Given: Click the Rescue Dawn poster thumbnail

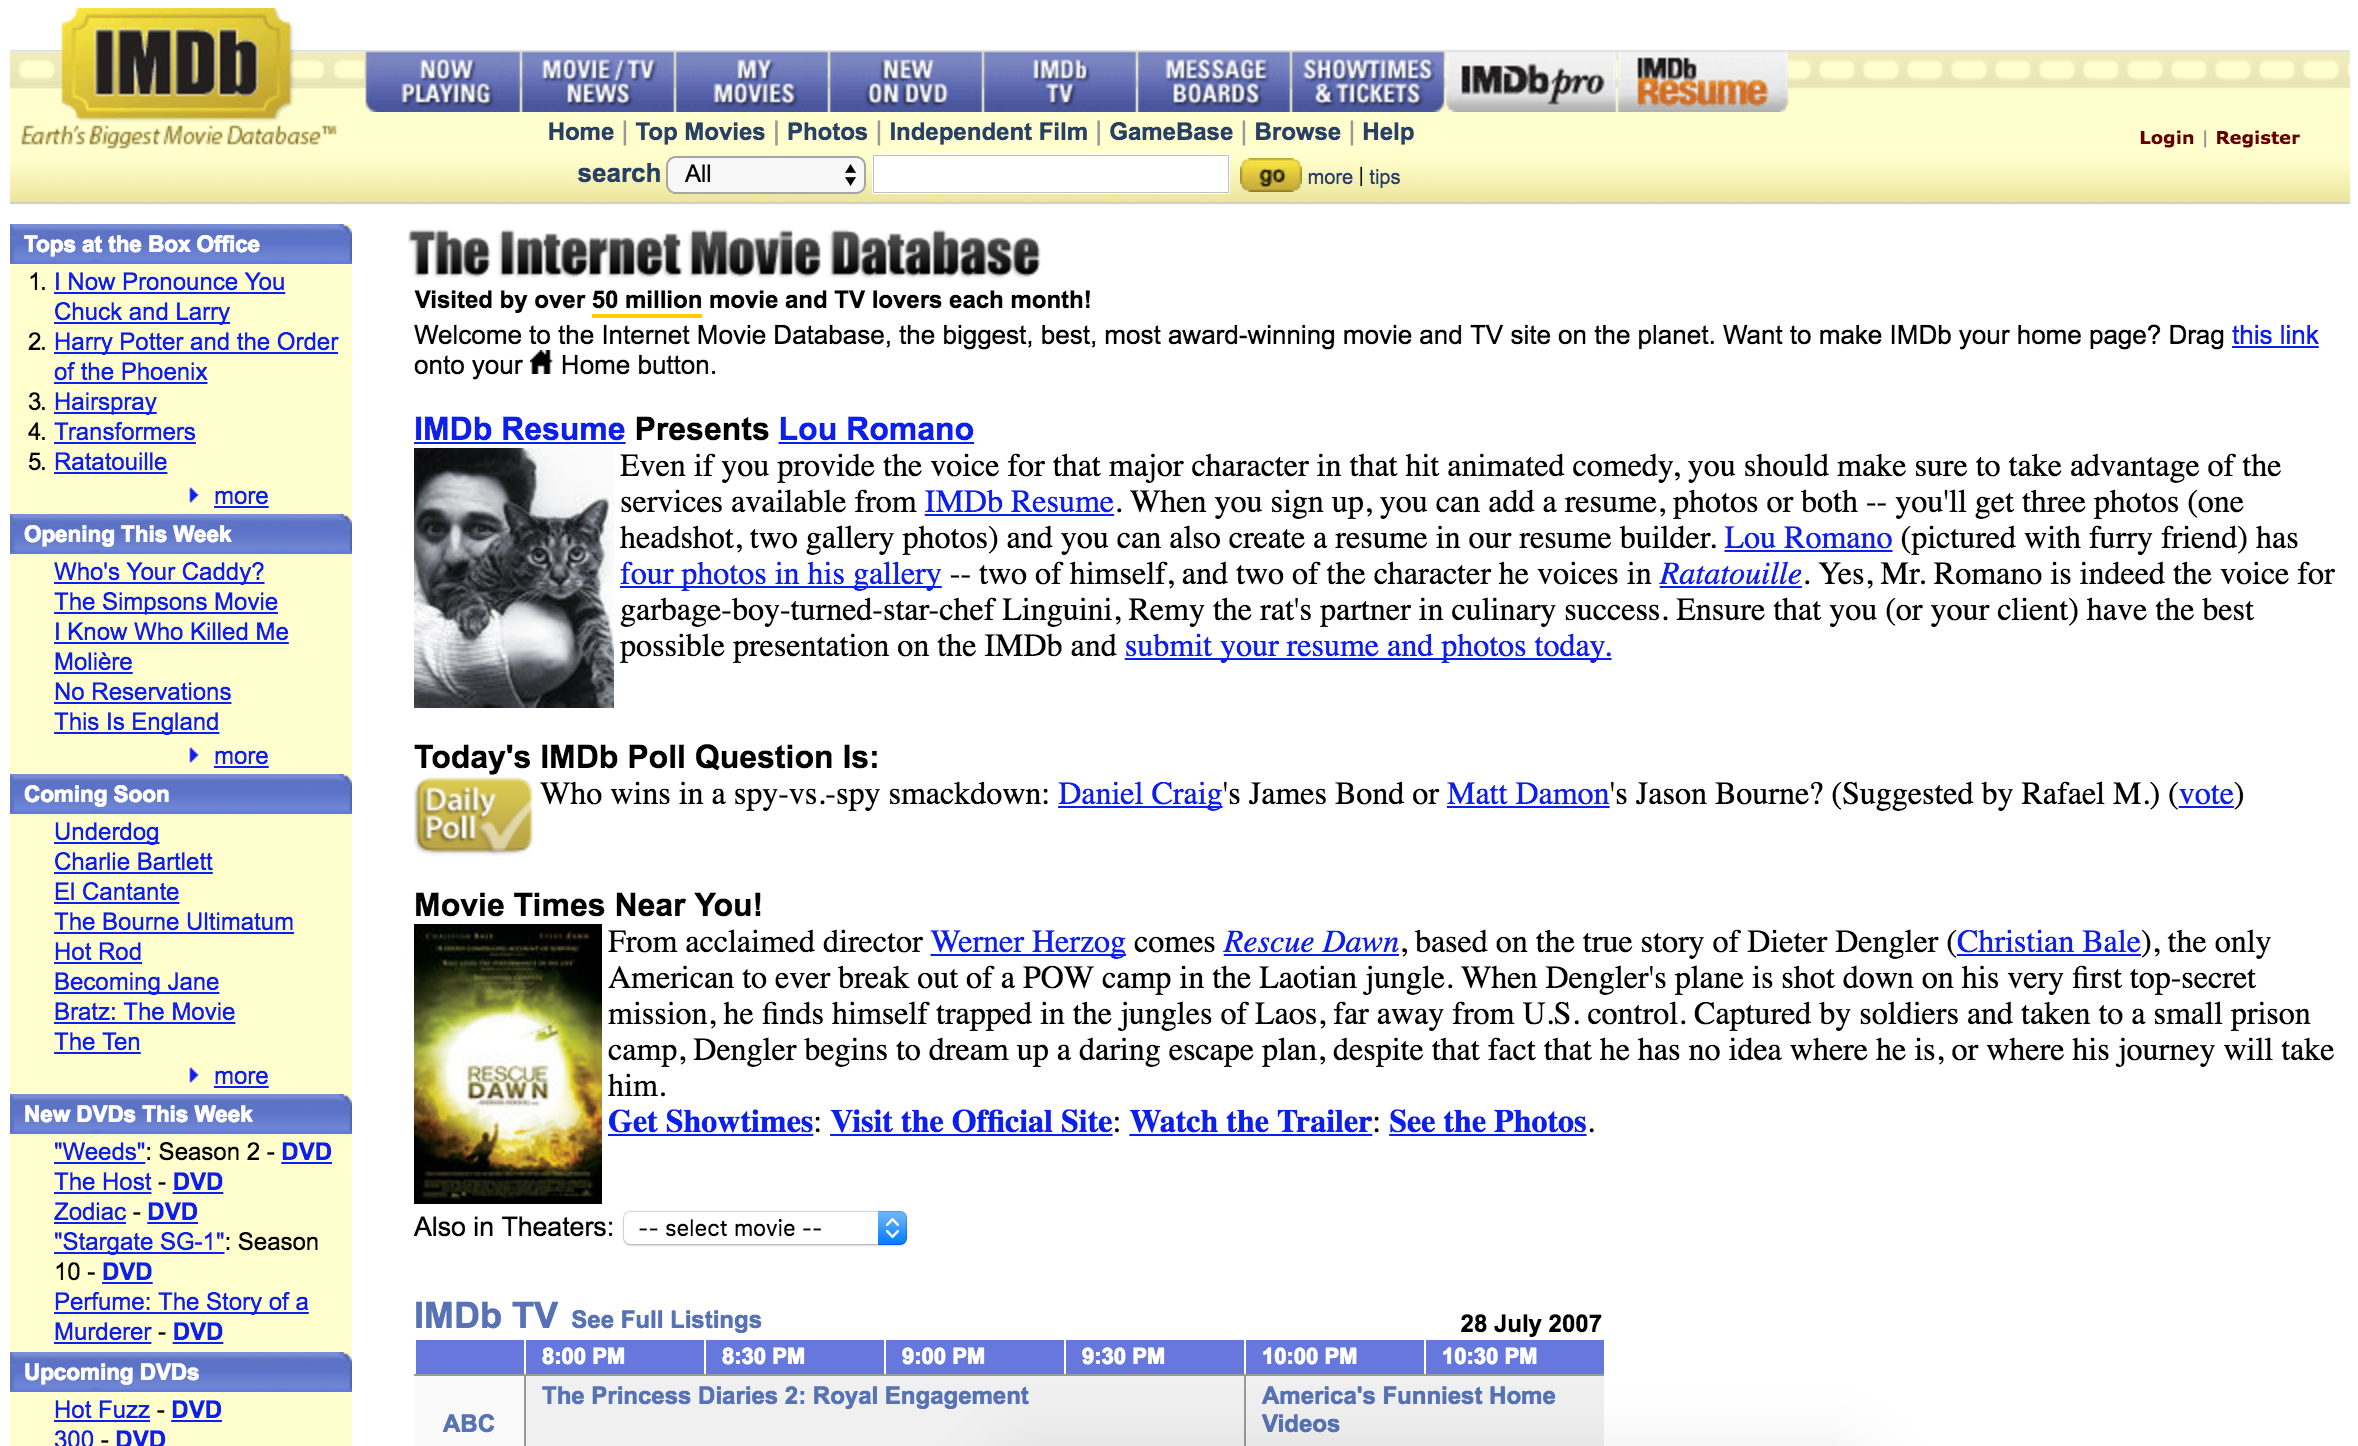Looking at the screenshot, I should [507, 1063].
